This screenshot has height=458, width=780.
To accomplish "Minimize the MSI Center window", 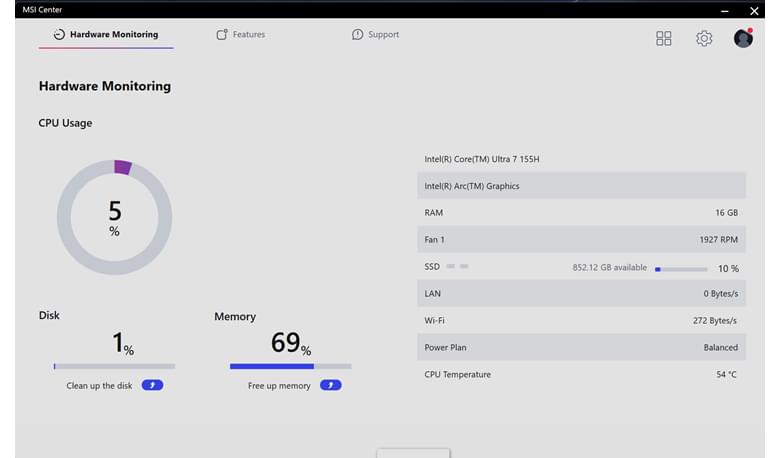I will point(725,10).
